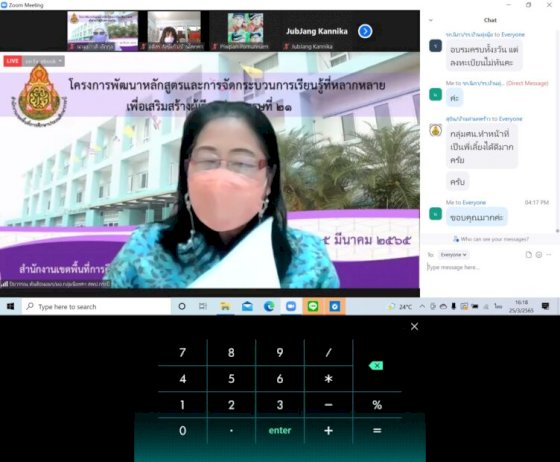
Task: Tap key 4 on the keypad
Action: [182, 378]
